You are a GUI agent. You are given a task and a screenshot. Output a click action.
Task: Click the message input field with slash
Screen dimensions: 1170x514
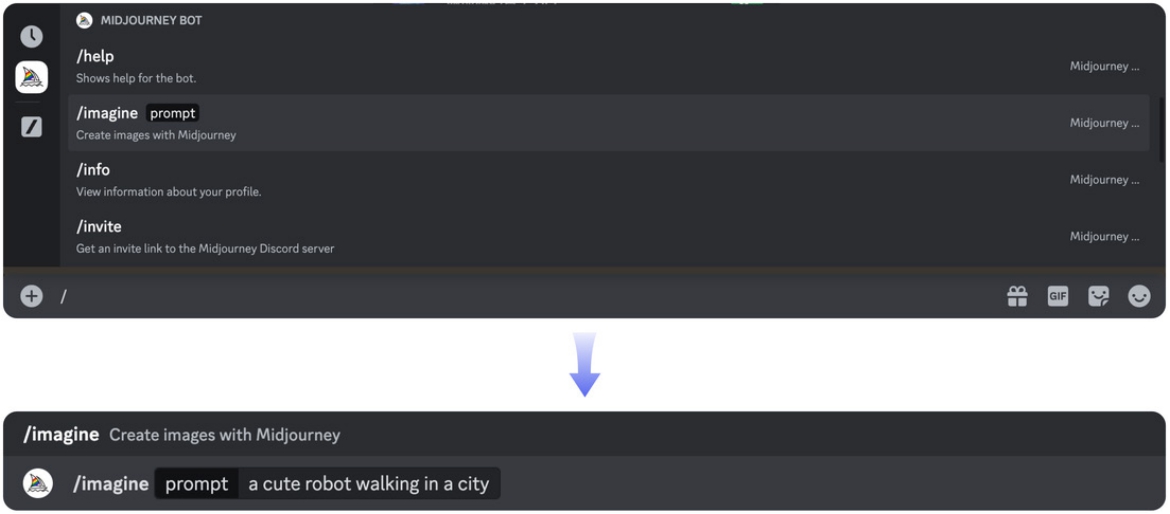tap(522, 296)
